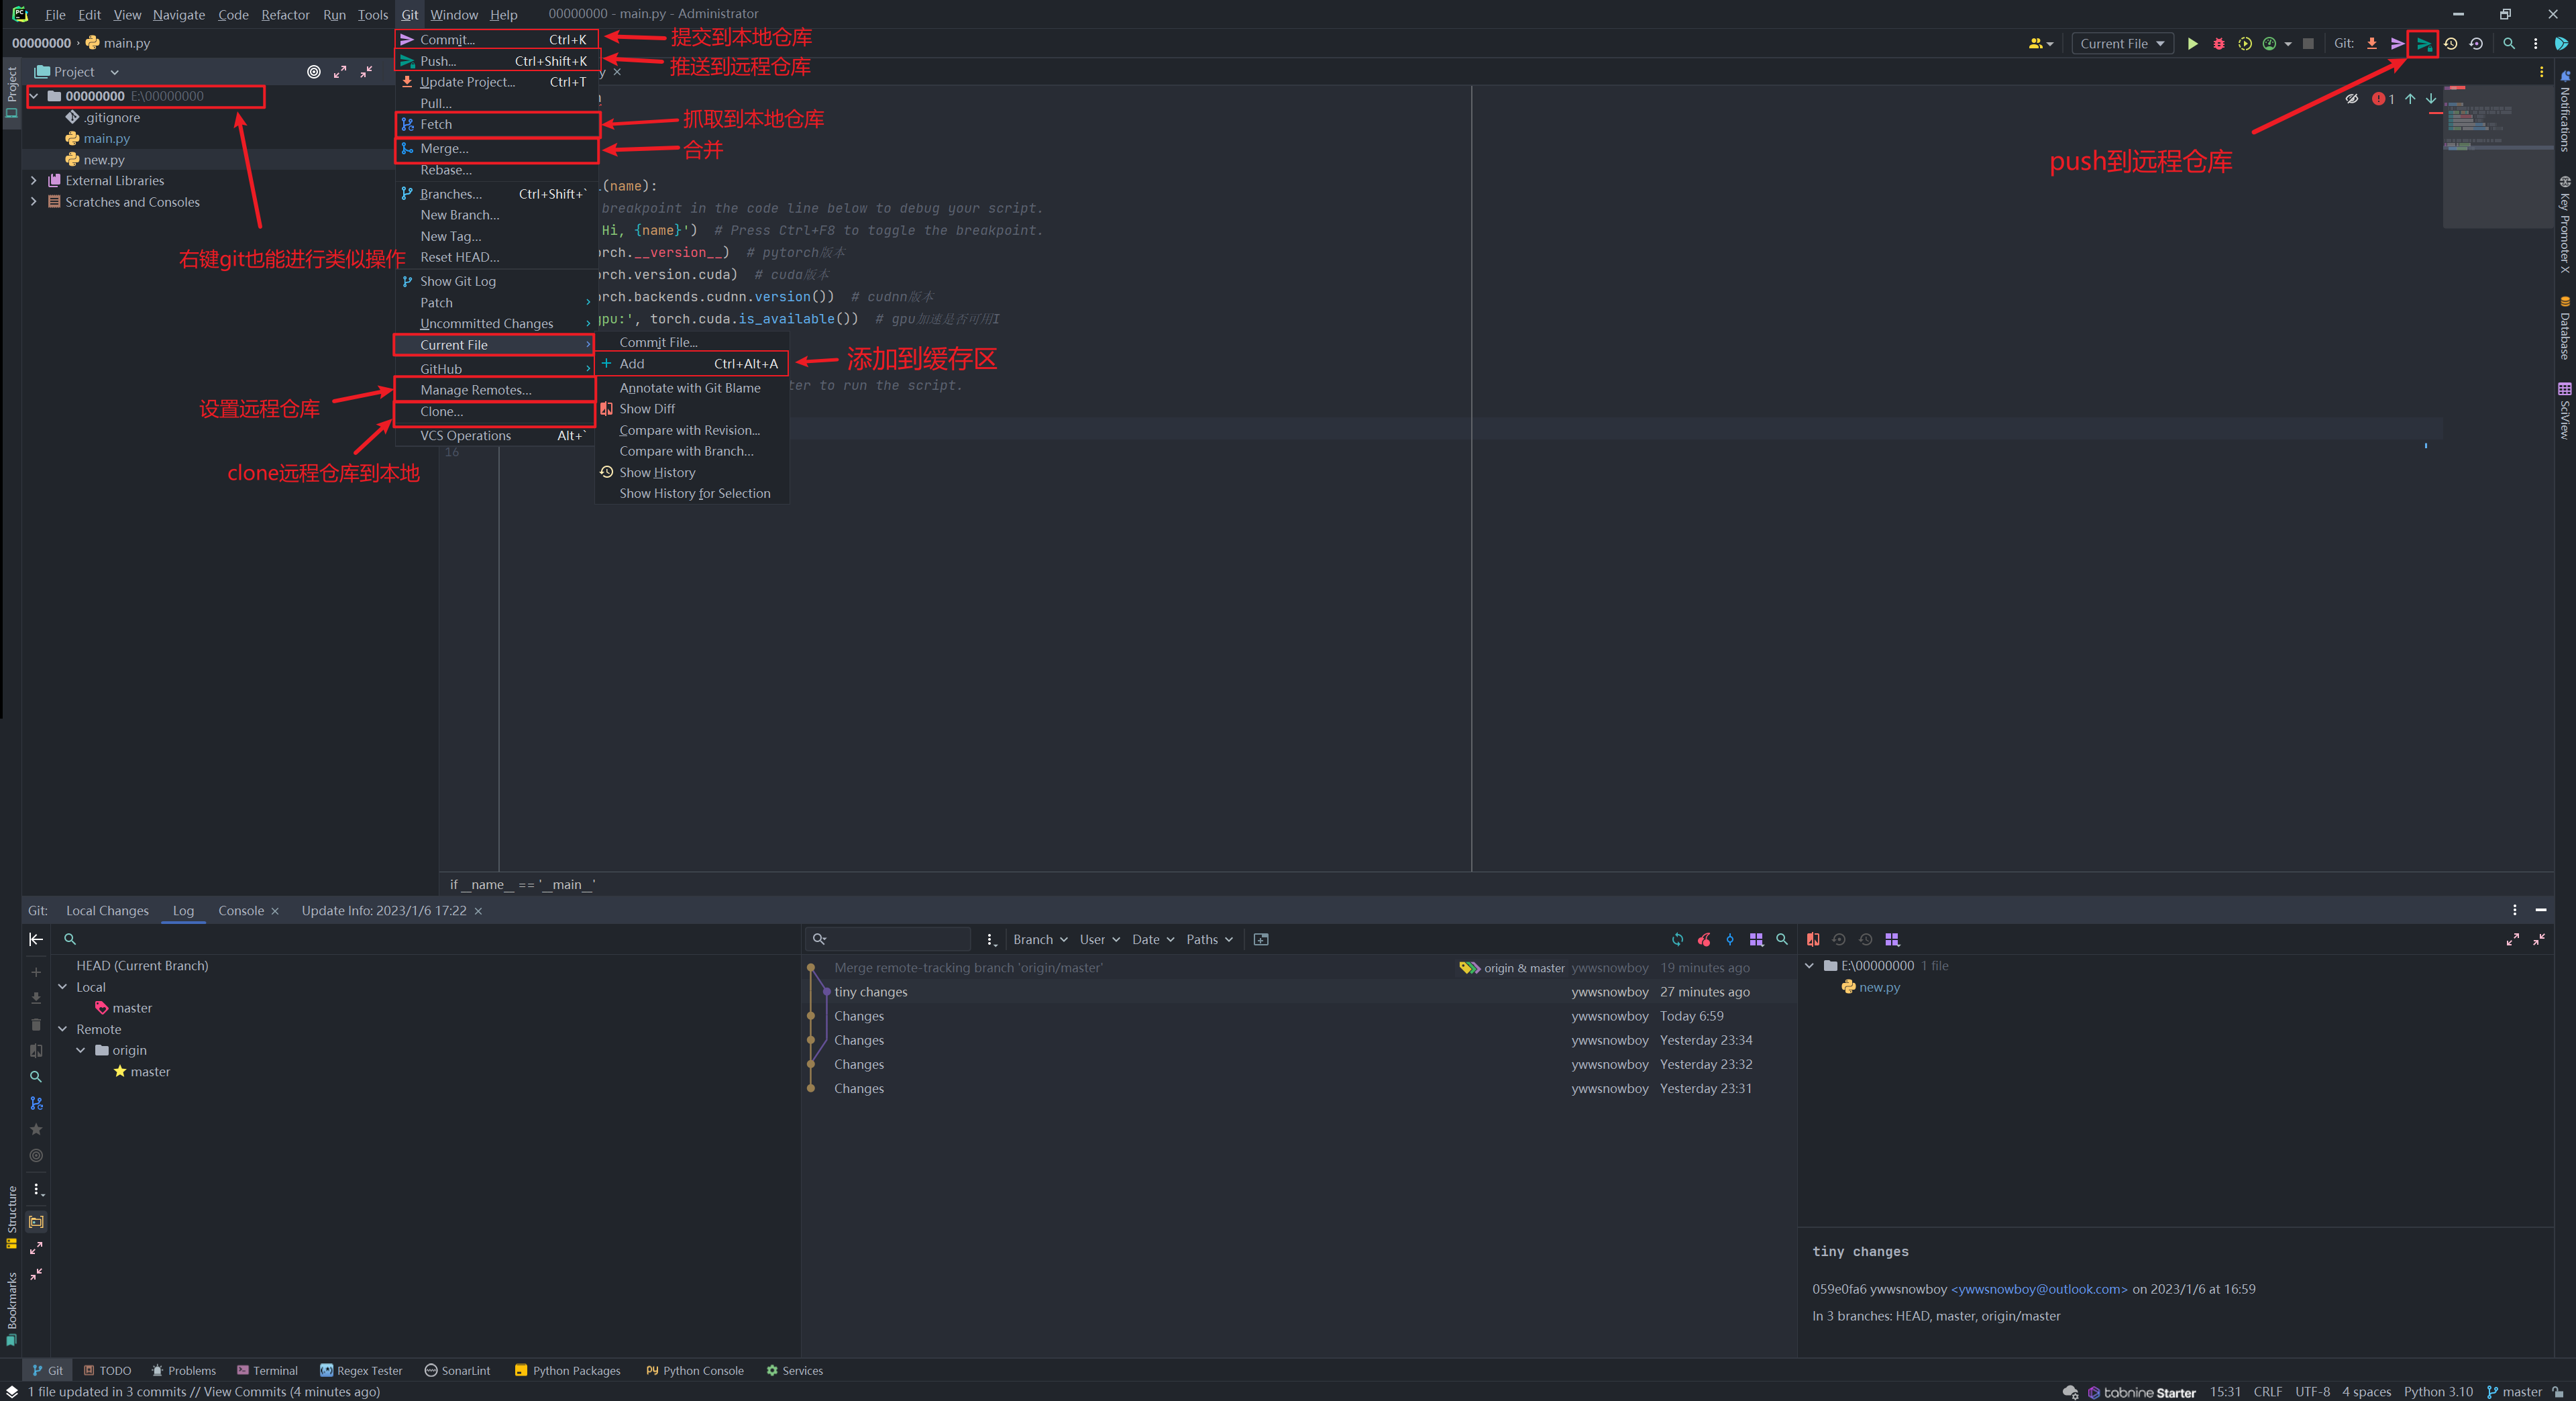This screenshot has height=1401, width=2576.
Task: Click the Git Push toolbar icon
Action: 2423,44
